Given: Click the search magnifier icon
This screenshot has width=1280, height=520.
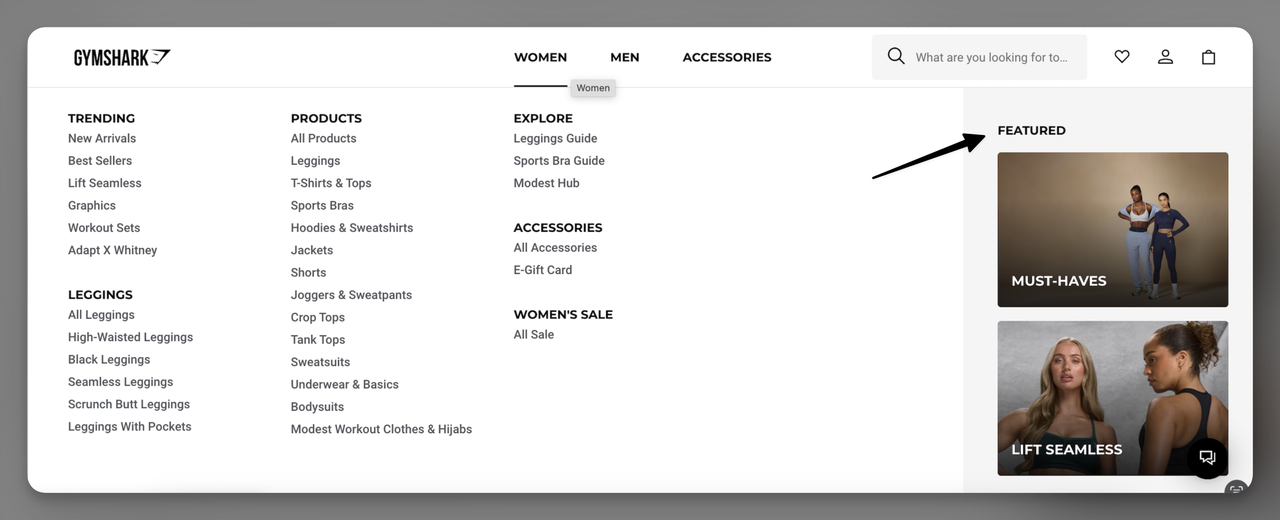Looking at the screenshot, I should (896, 56).
